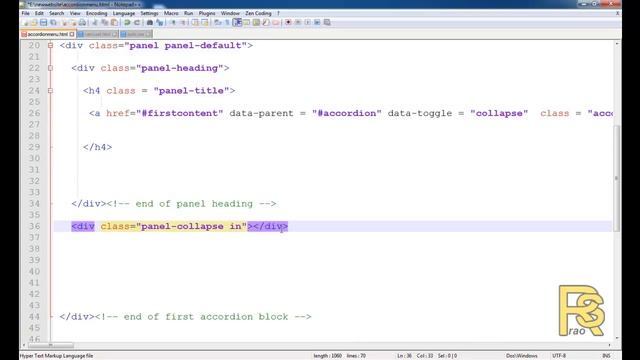
Task: Create a new file from toolbar
Action: click(x=24, y=22)
